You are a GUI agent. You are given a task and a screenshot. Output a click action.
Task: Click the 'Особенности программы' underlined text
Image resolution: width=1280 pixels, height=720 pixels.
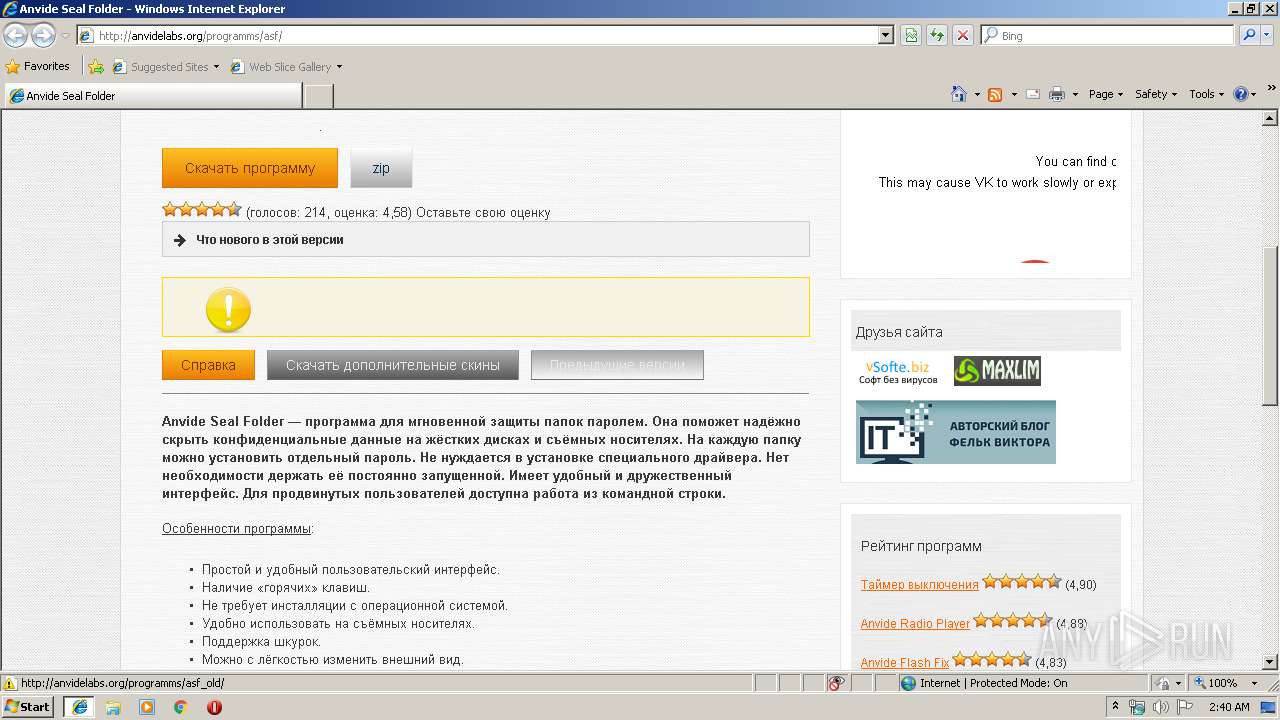click(236, 528)
